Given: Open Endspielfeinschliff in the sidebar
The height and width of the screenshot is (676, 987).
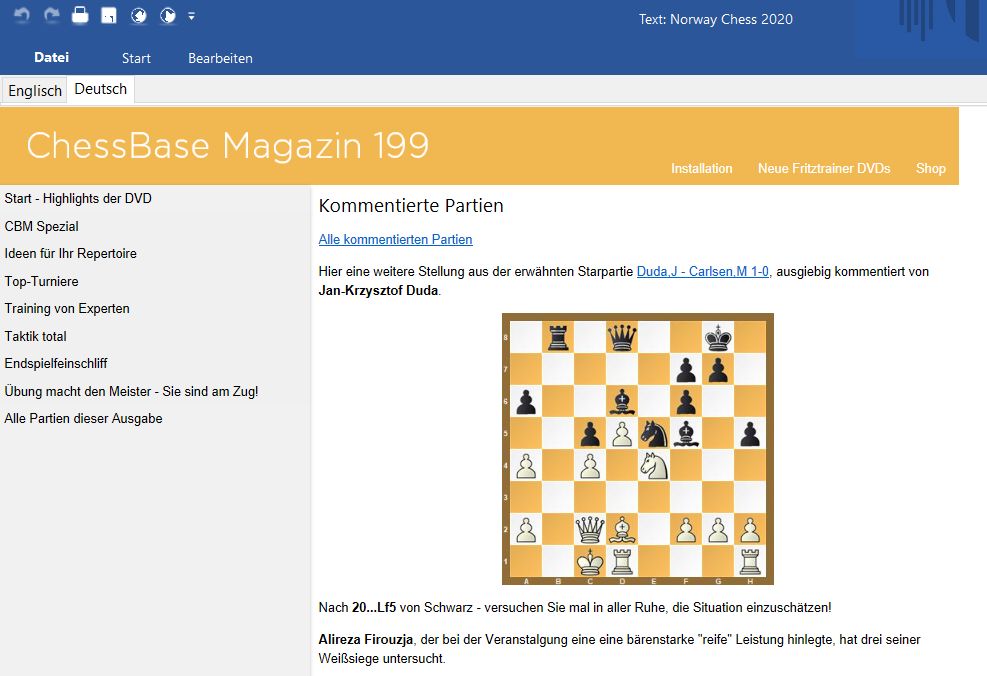Looking at the screenshot, I should [x=56, y=363].
